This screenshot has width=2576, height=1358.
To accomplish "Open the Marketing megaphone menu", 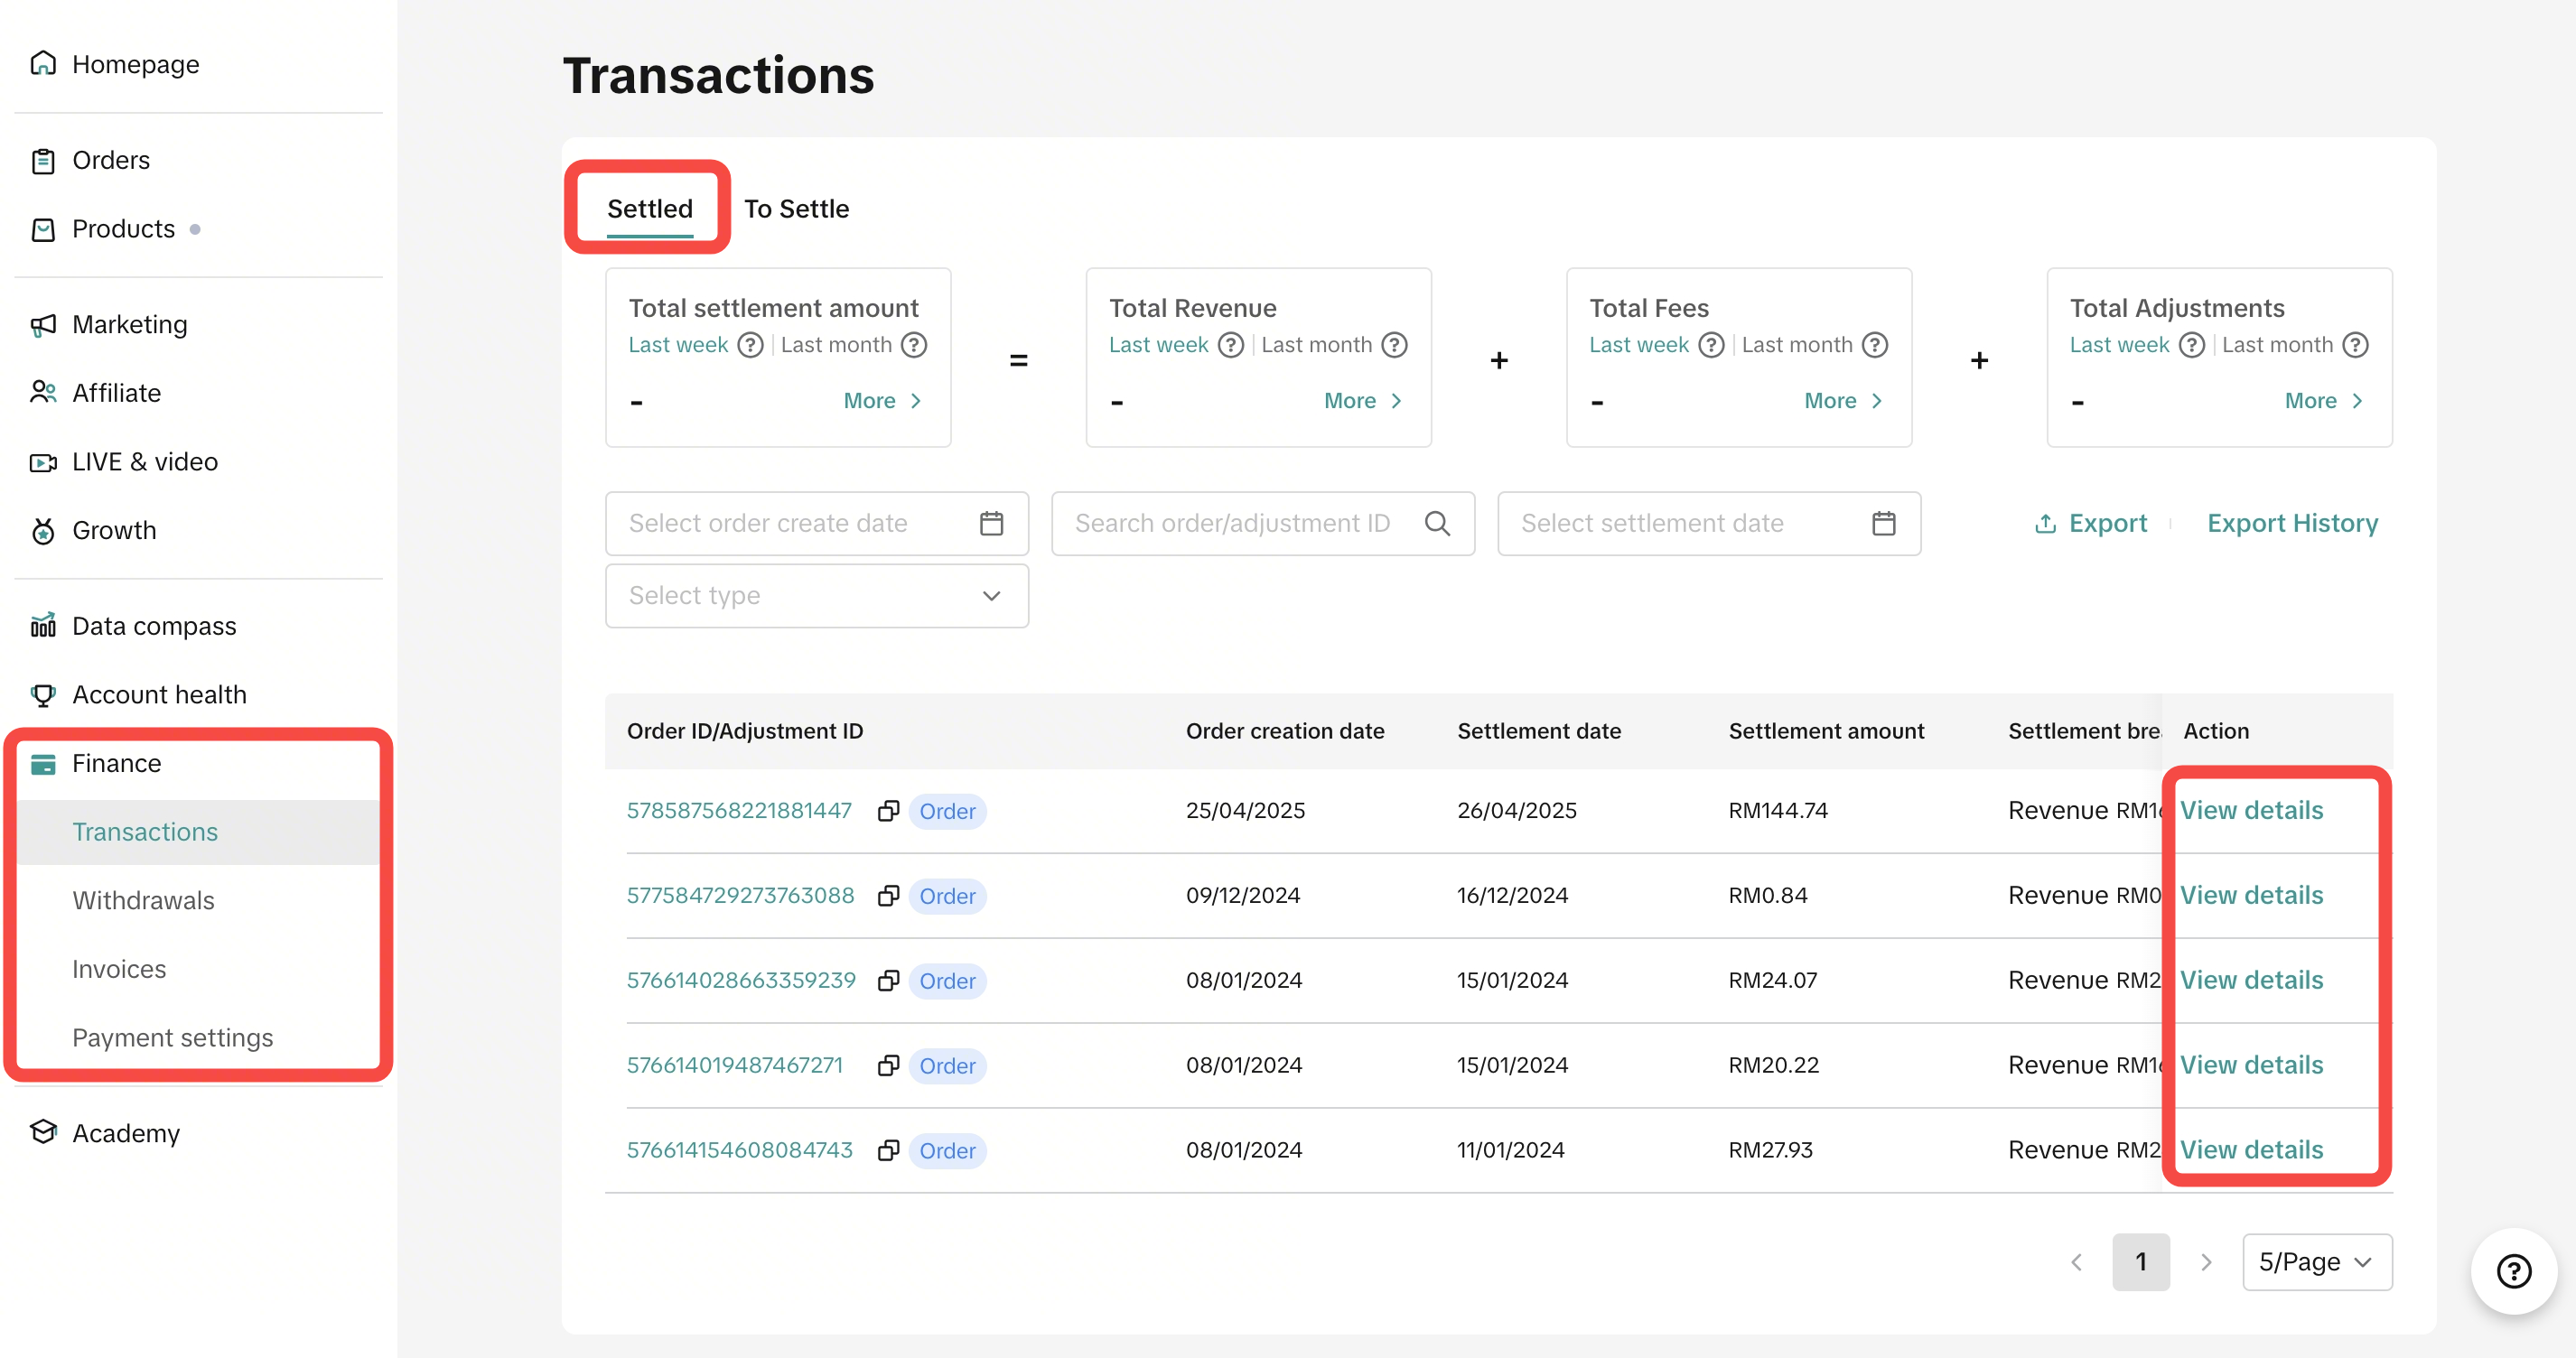I will tap(43, 325).
